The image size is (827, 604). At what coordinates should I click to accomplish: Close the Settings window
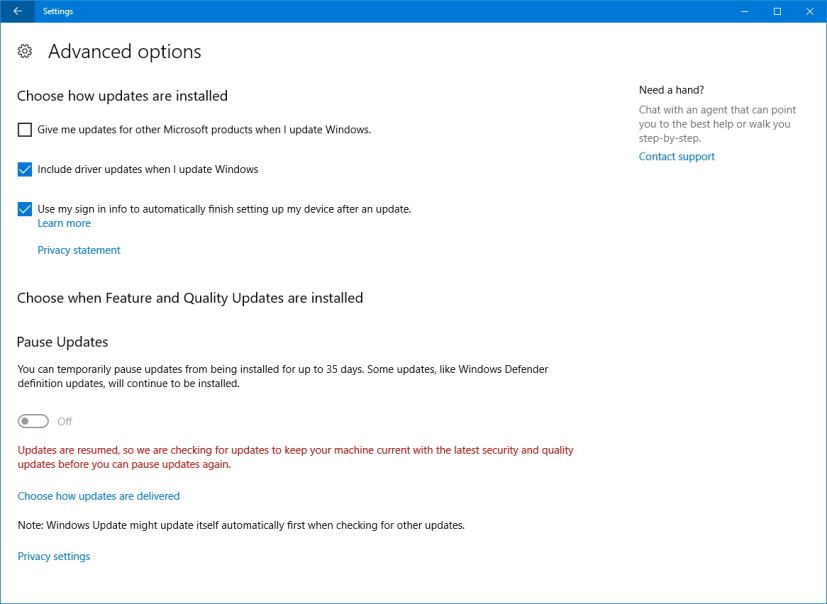811,11
